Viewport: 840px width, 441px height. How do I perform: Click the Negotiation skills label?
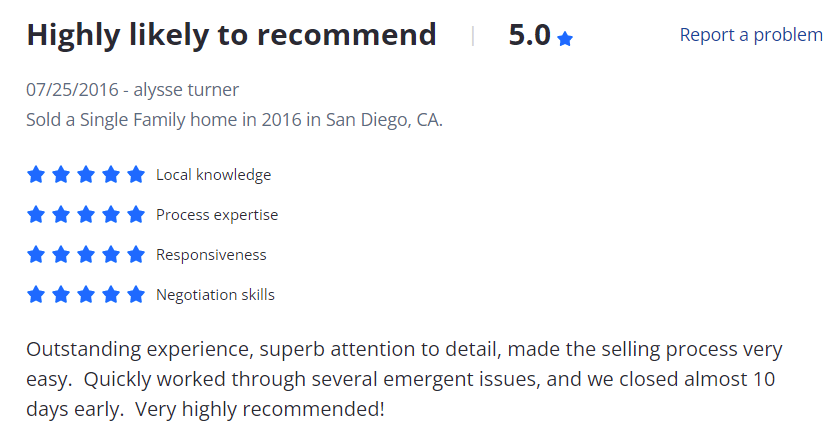pyautogui.click(x=215, y=295)
